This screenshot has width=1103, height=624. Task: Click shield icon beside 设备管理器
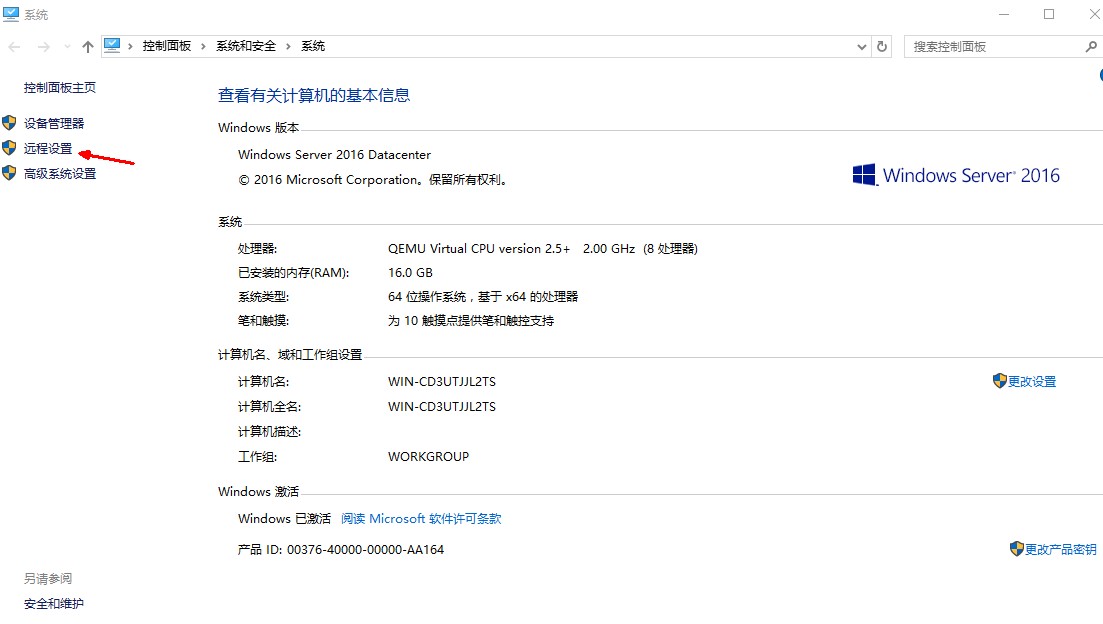[9, 122]
